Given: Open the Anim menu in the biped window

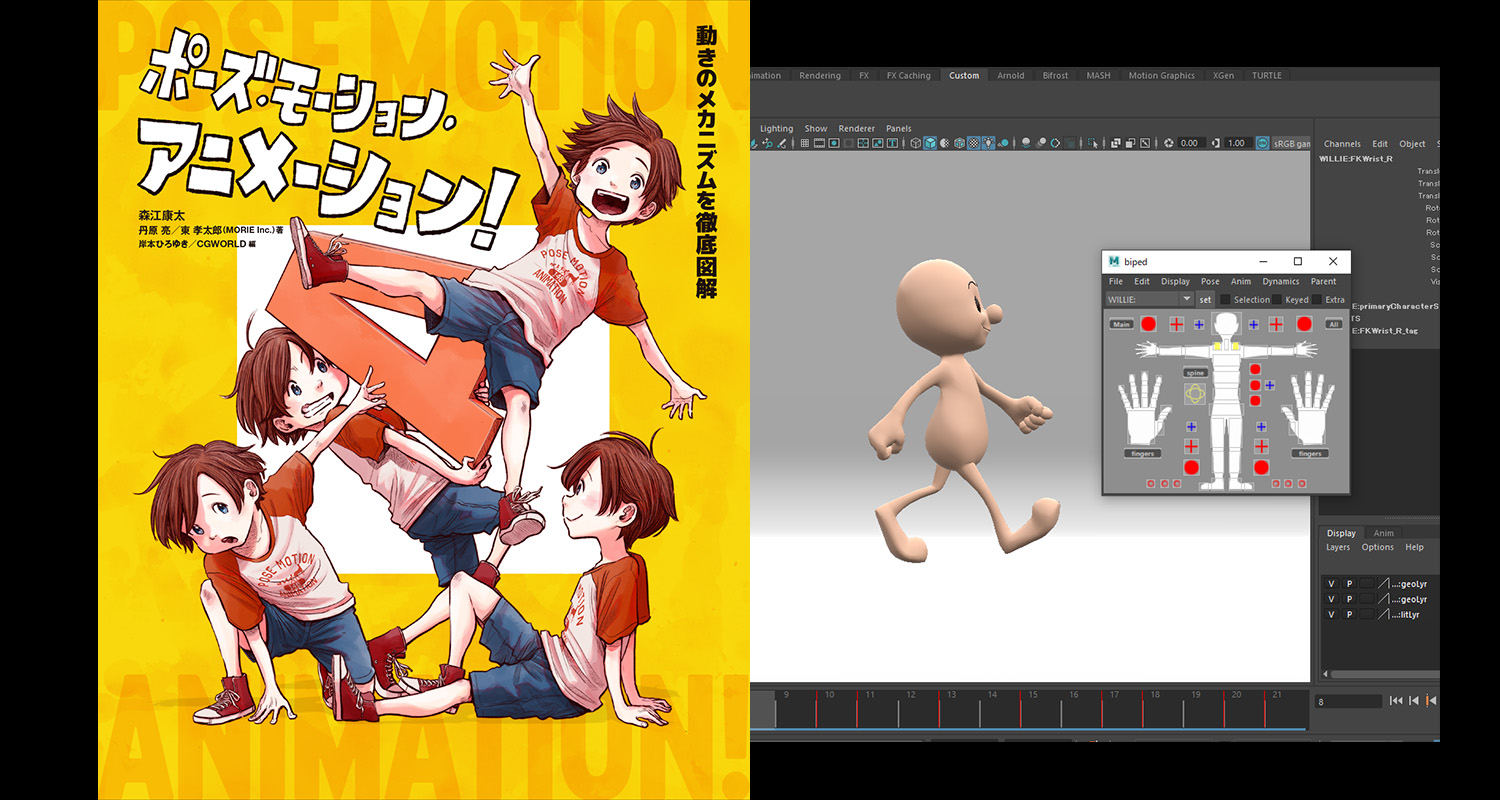Looking at the screenshot, I should [x=1241, y=281].
